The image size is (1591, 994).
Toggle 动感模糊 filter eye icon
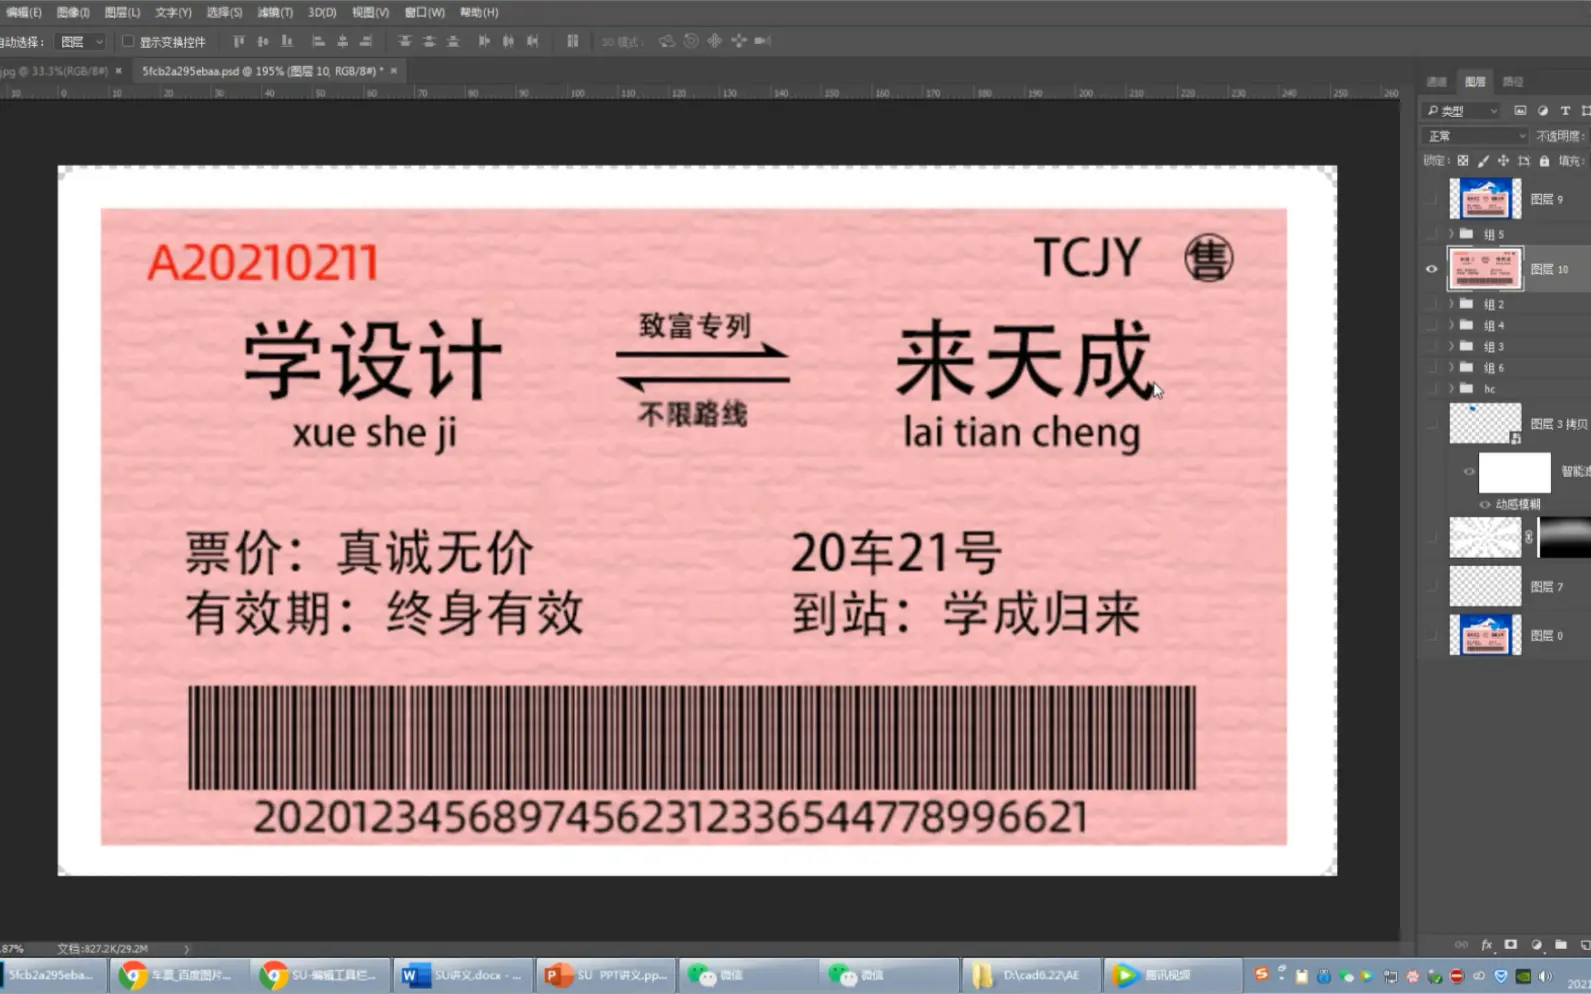point(1484,505)
